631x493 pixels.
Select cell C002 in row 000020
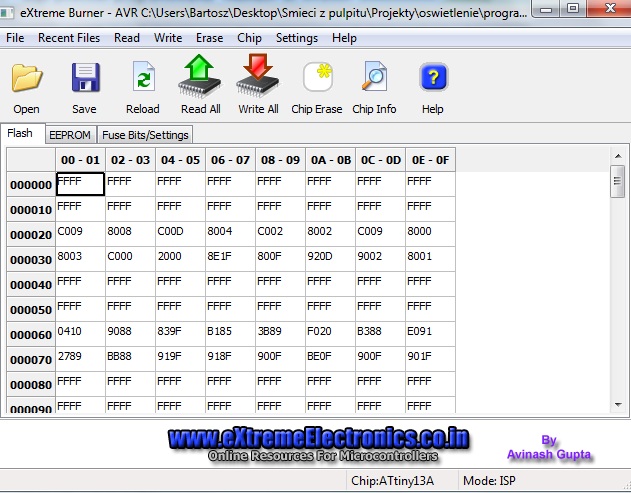click(280, 234)
